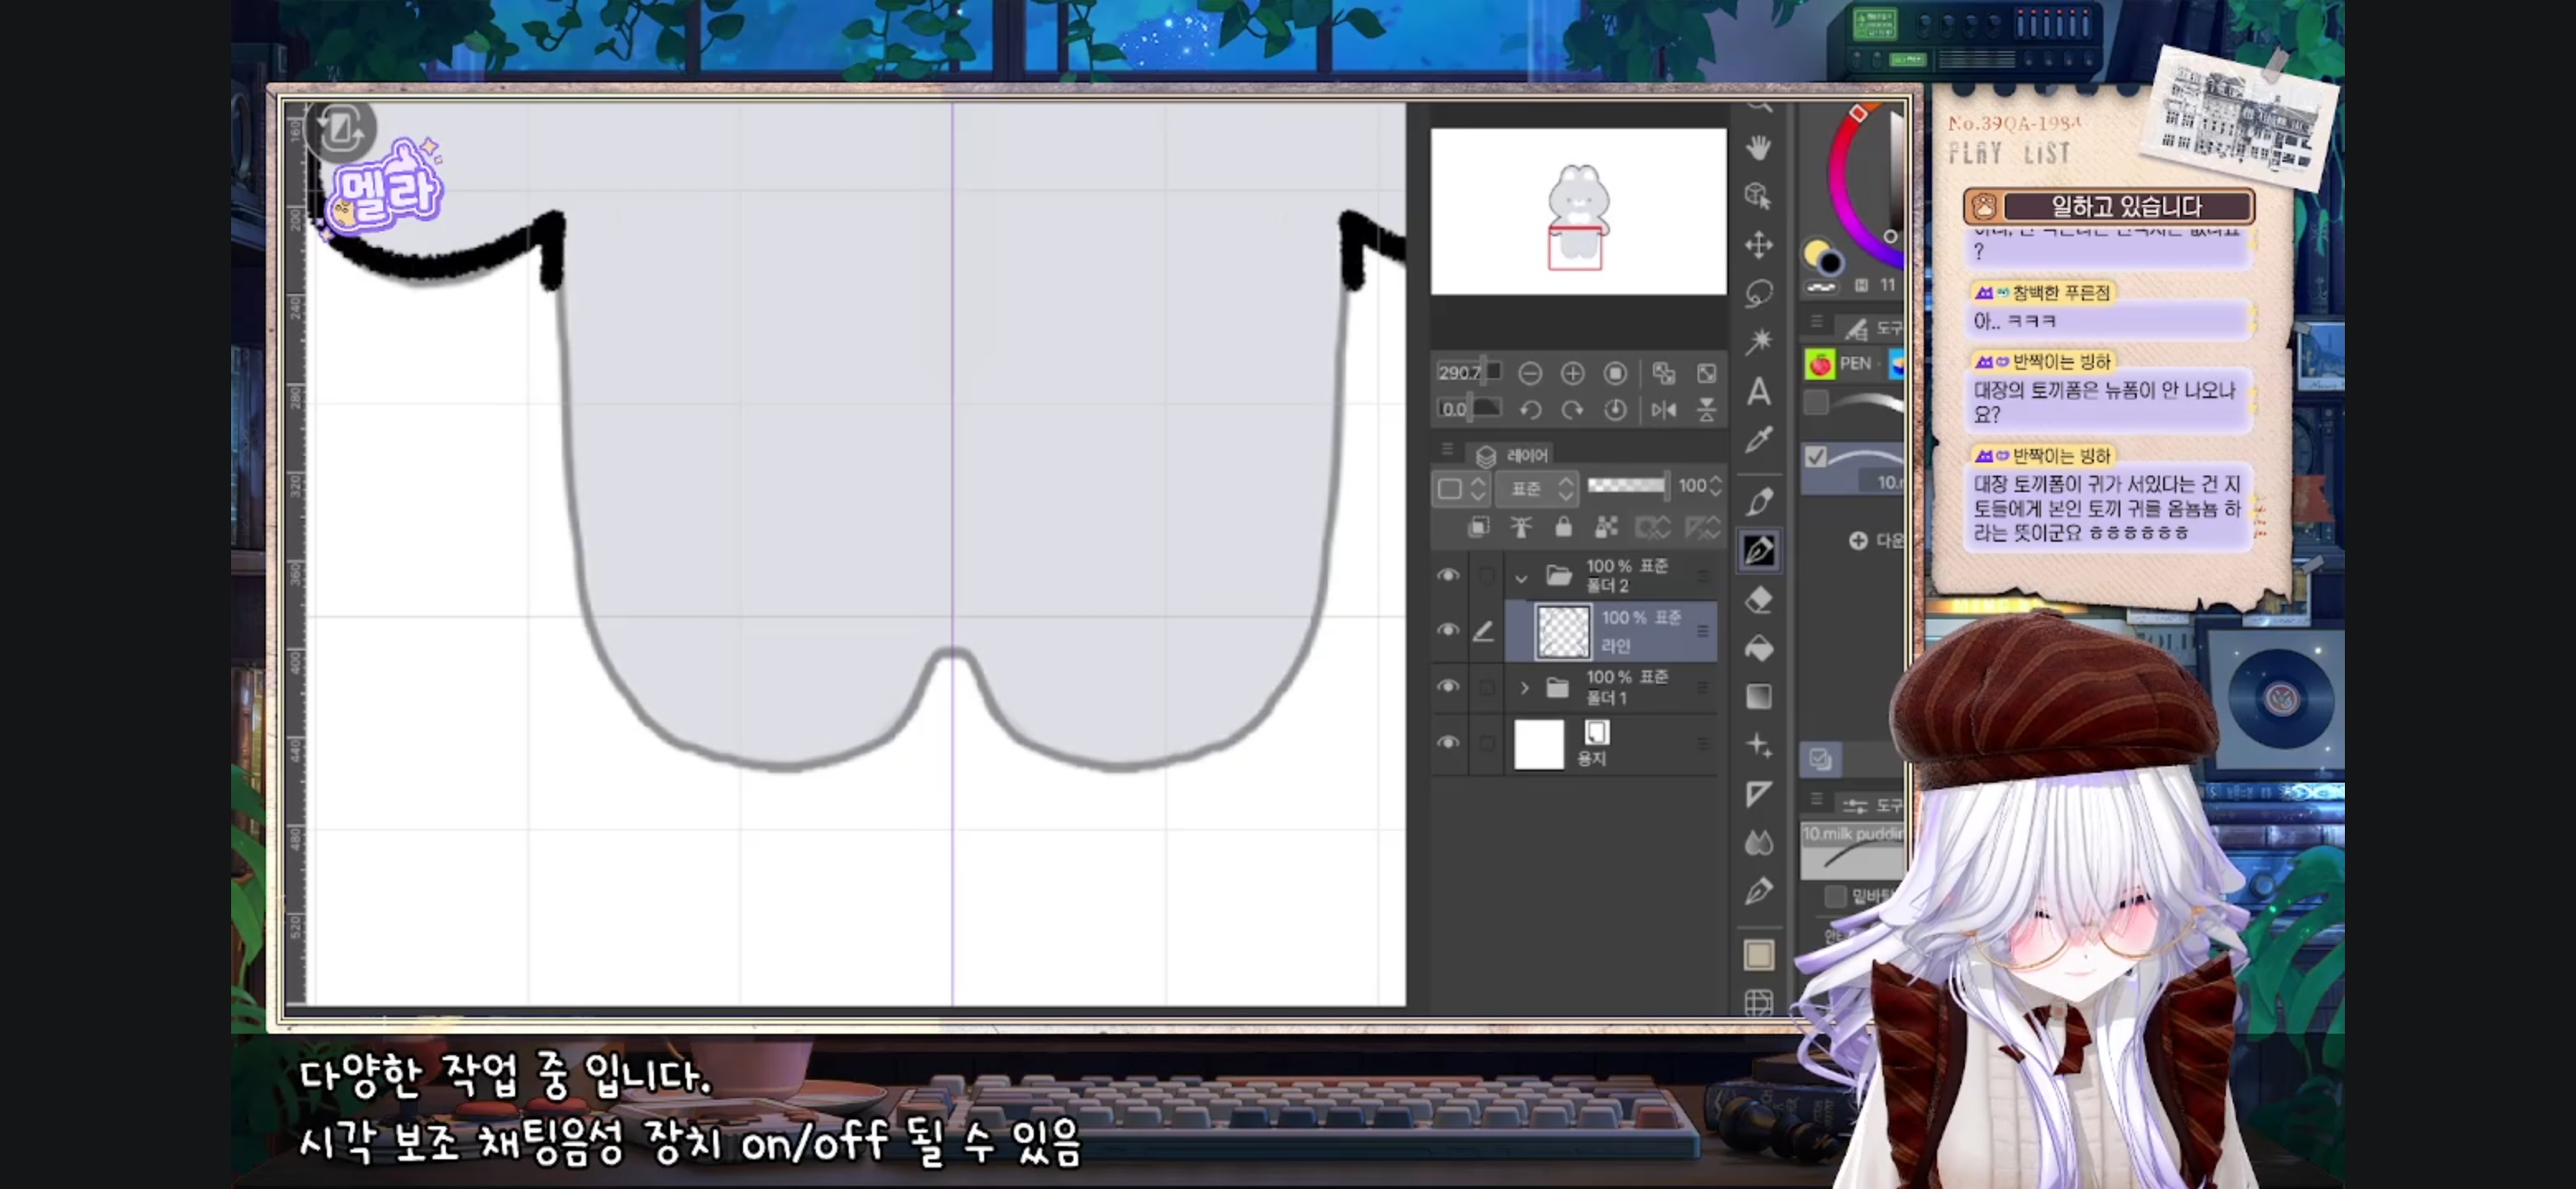
Task: Toggle the checked sub tool checkbox under PEN
Action: [x=1816, y=457]
